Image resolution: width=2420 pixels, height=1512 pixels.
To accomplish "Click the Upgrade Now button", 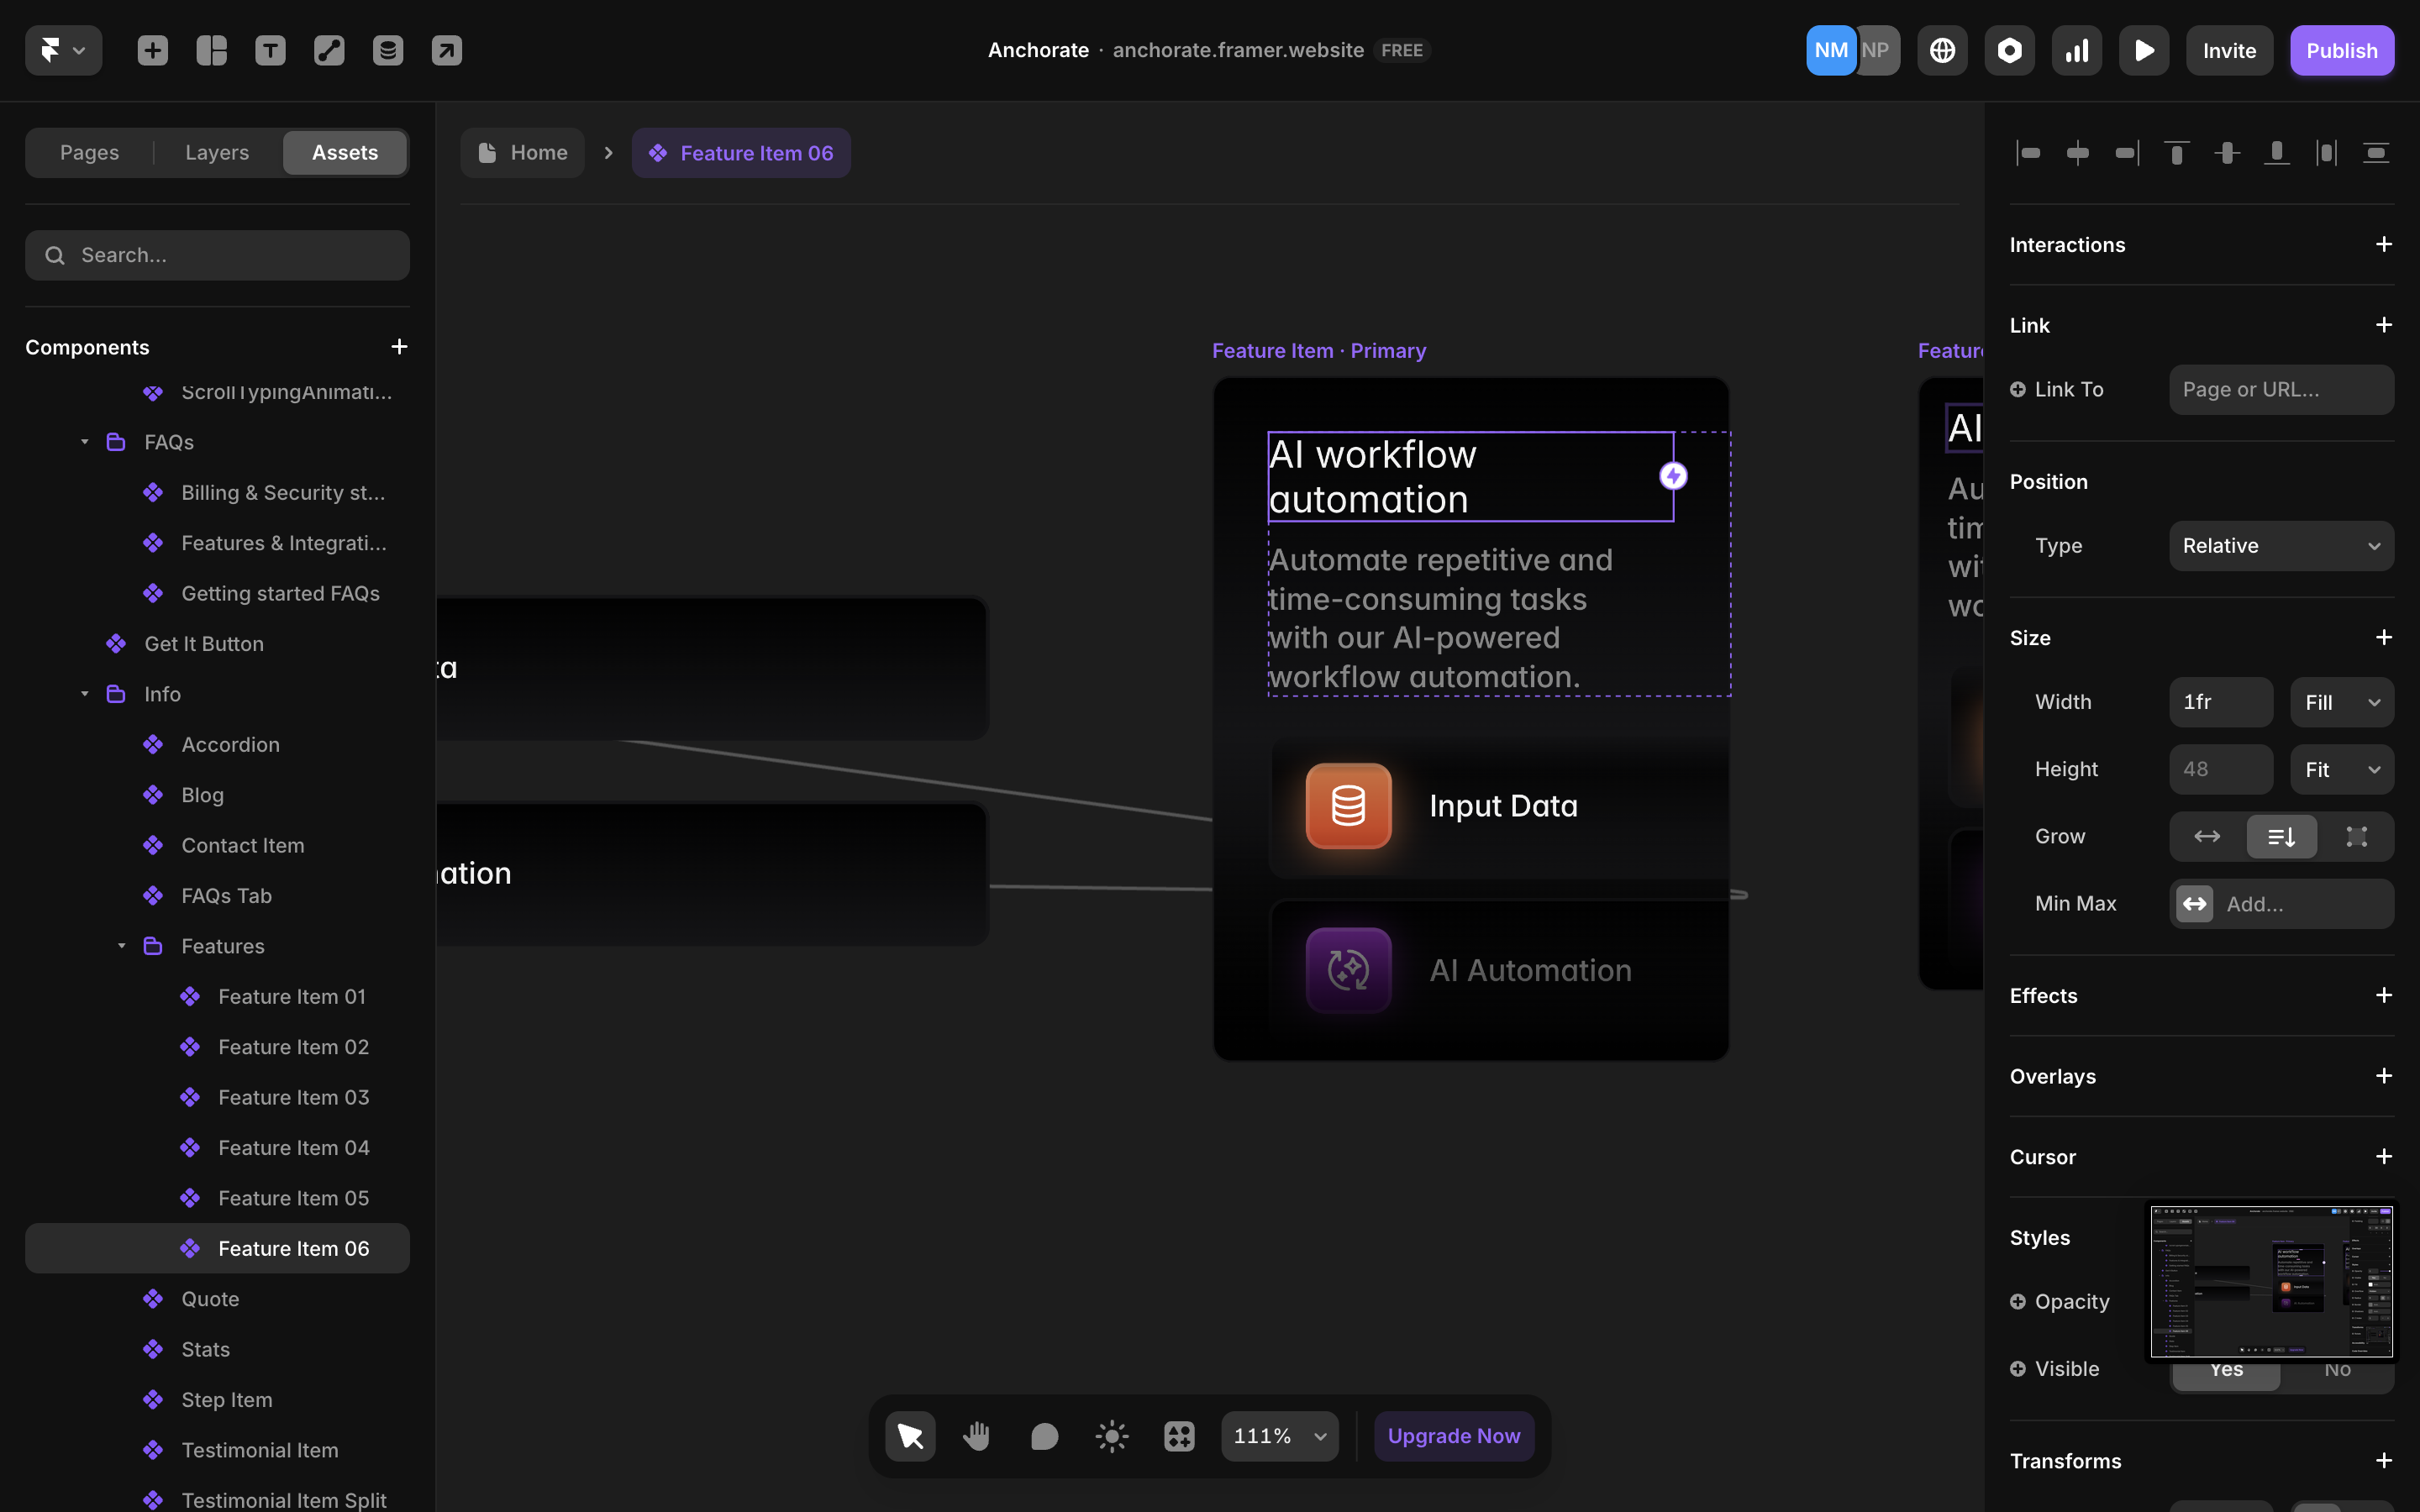I will point(1453,1435).
